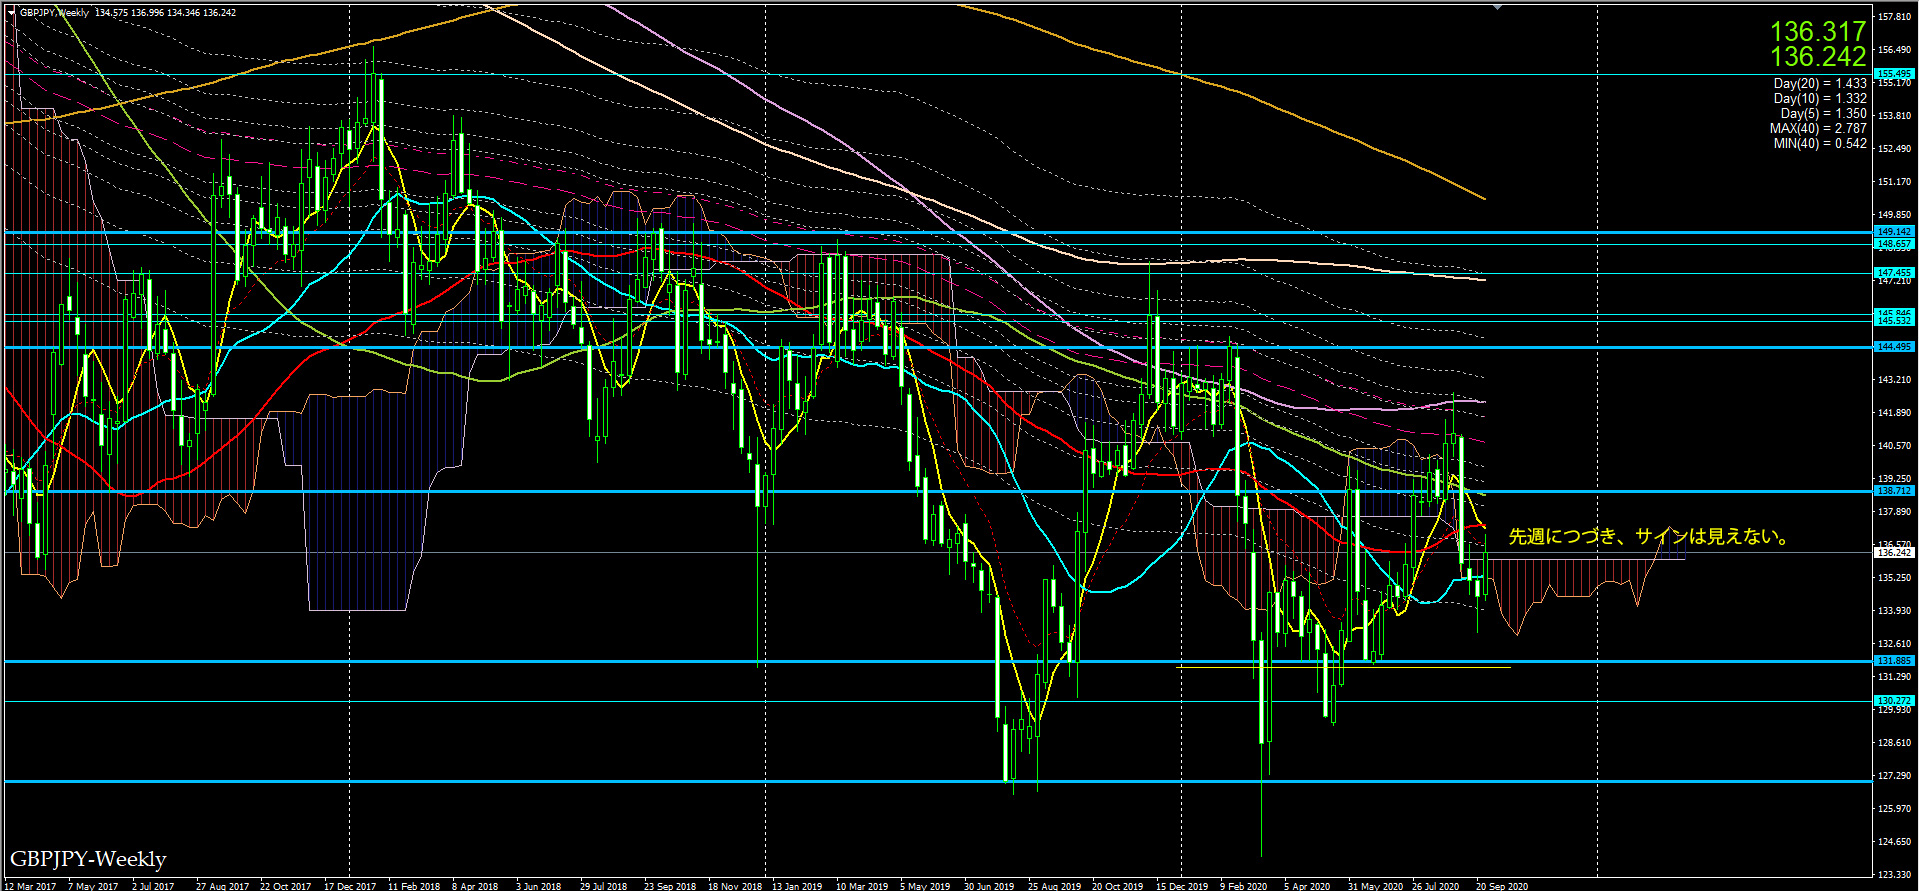Click the large green 136.317 price readout
This screenshot has height=891, width=1920.
[x=1818, y=32]
